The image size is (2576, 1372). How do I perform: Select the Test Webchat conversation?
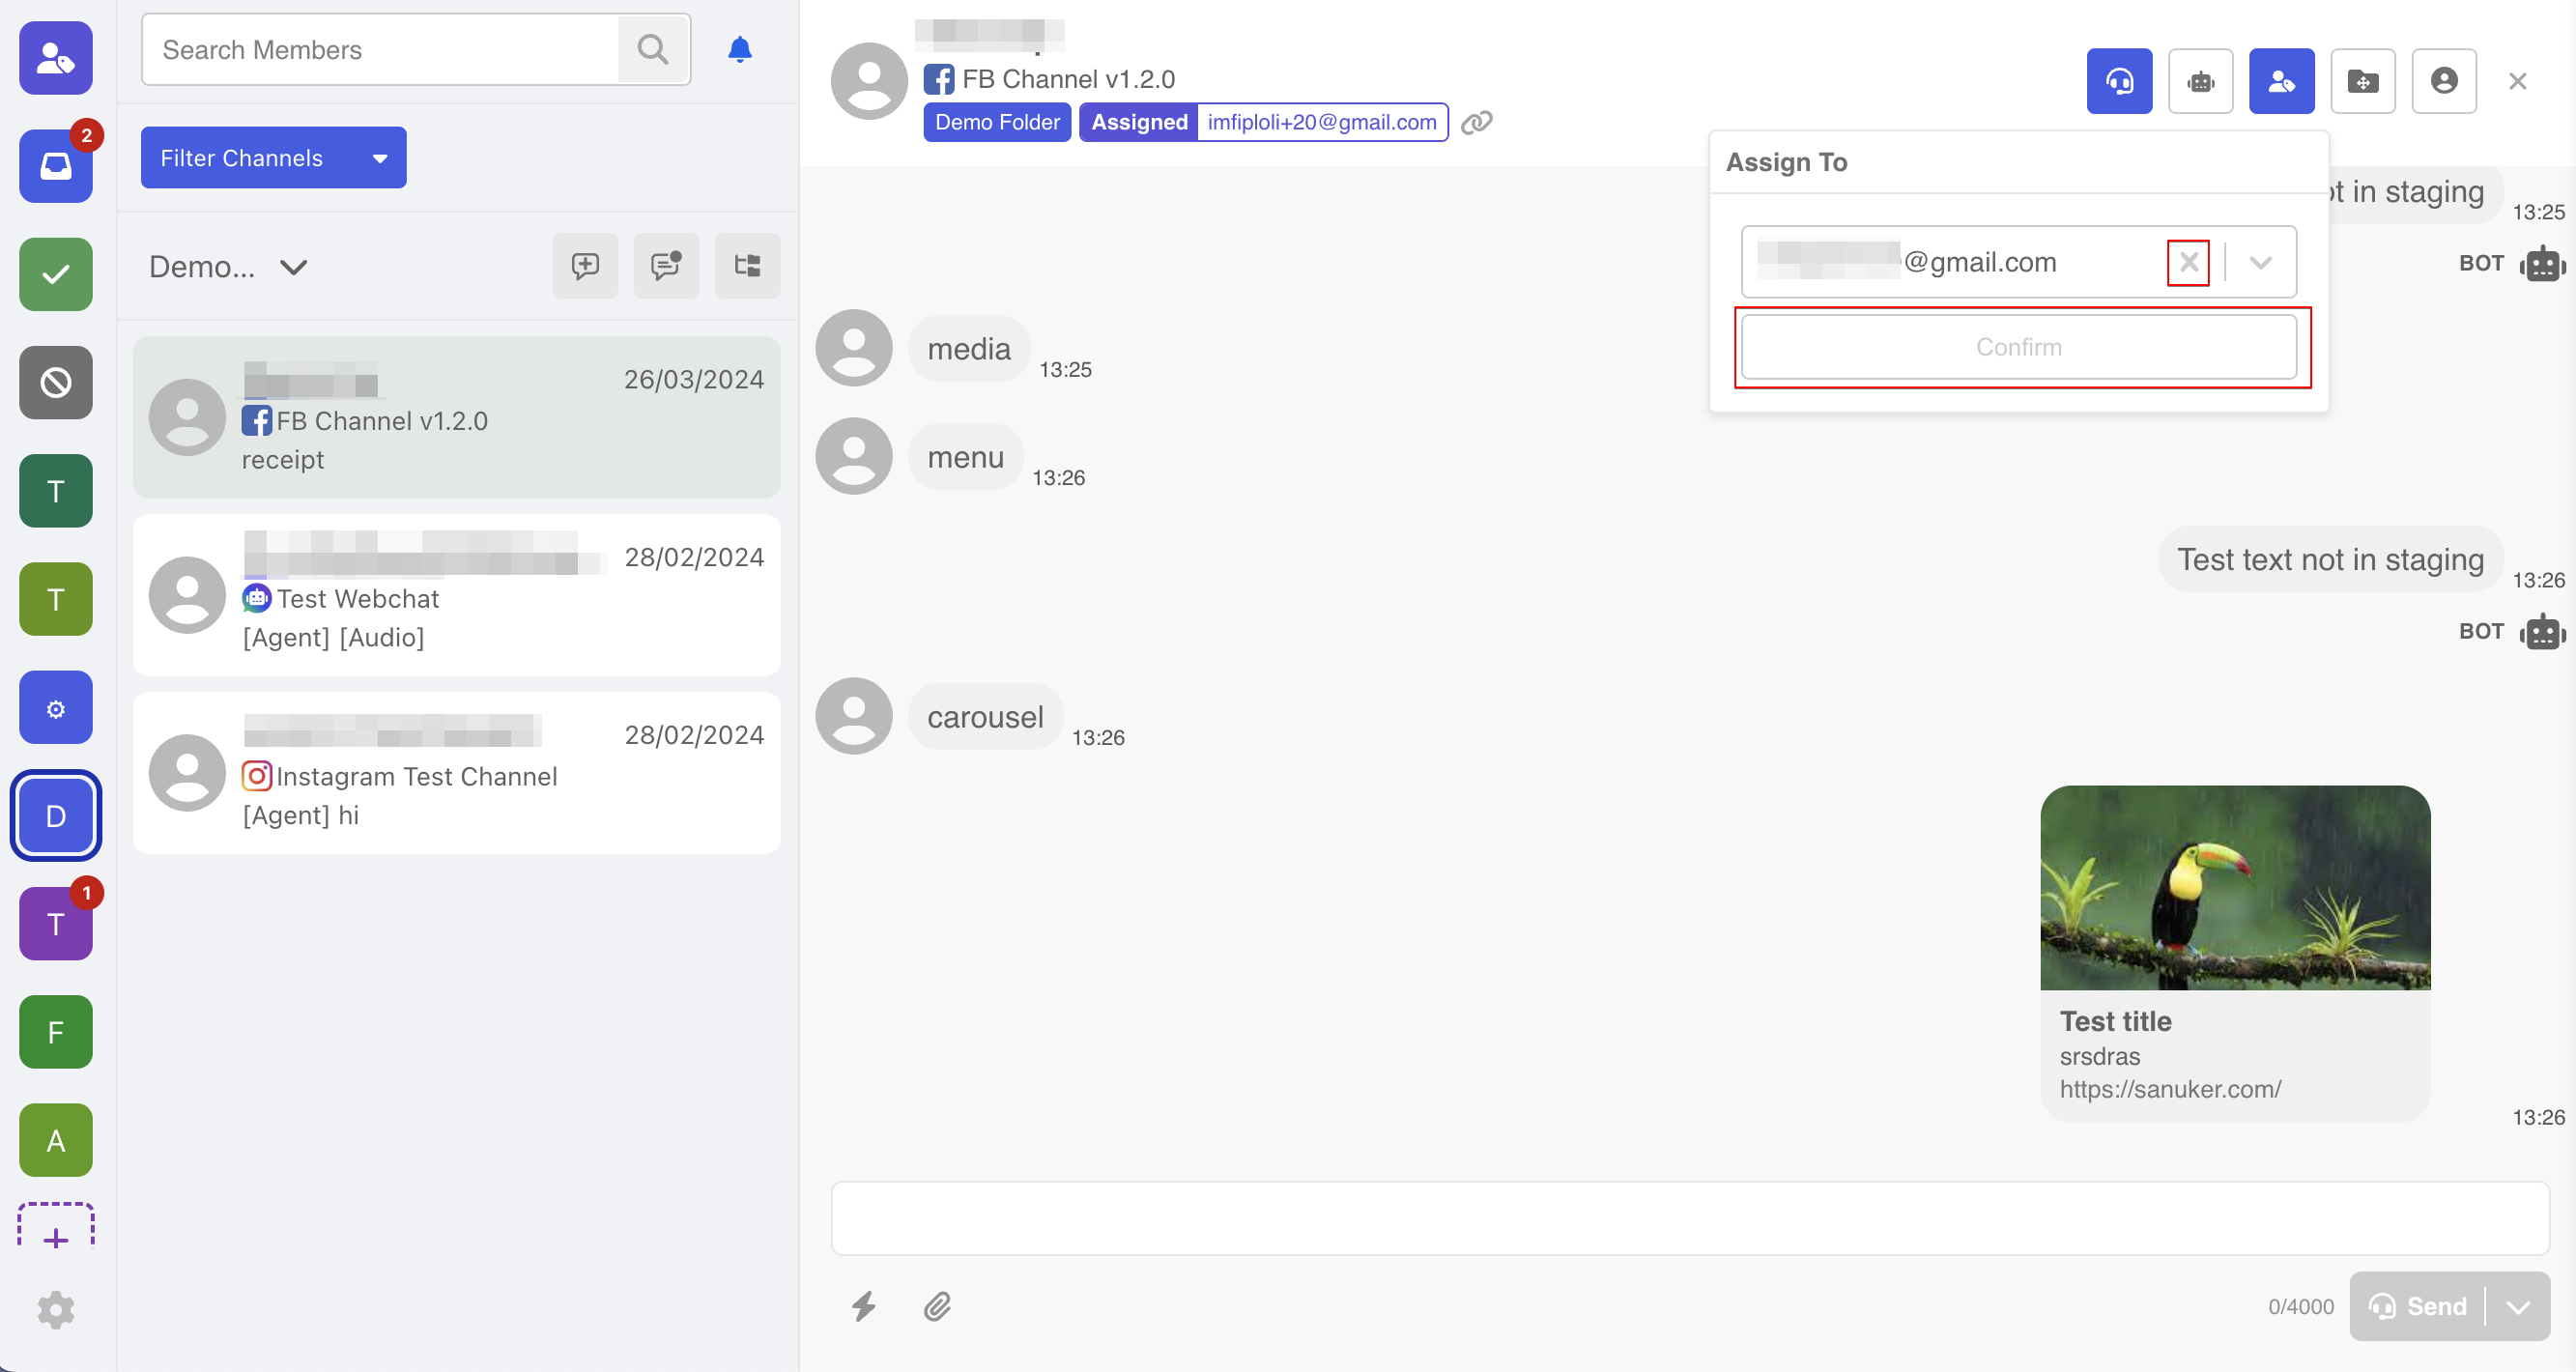(456, 596)
